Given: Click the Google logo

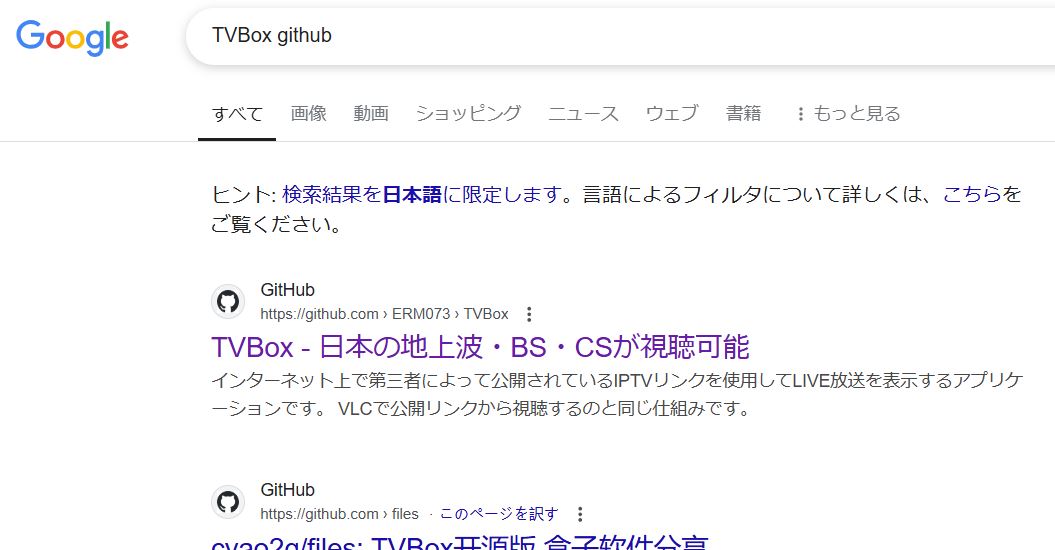Looking at the screenshot, I should [x=72, y=37].
